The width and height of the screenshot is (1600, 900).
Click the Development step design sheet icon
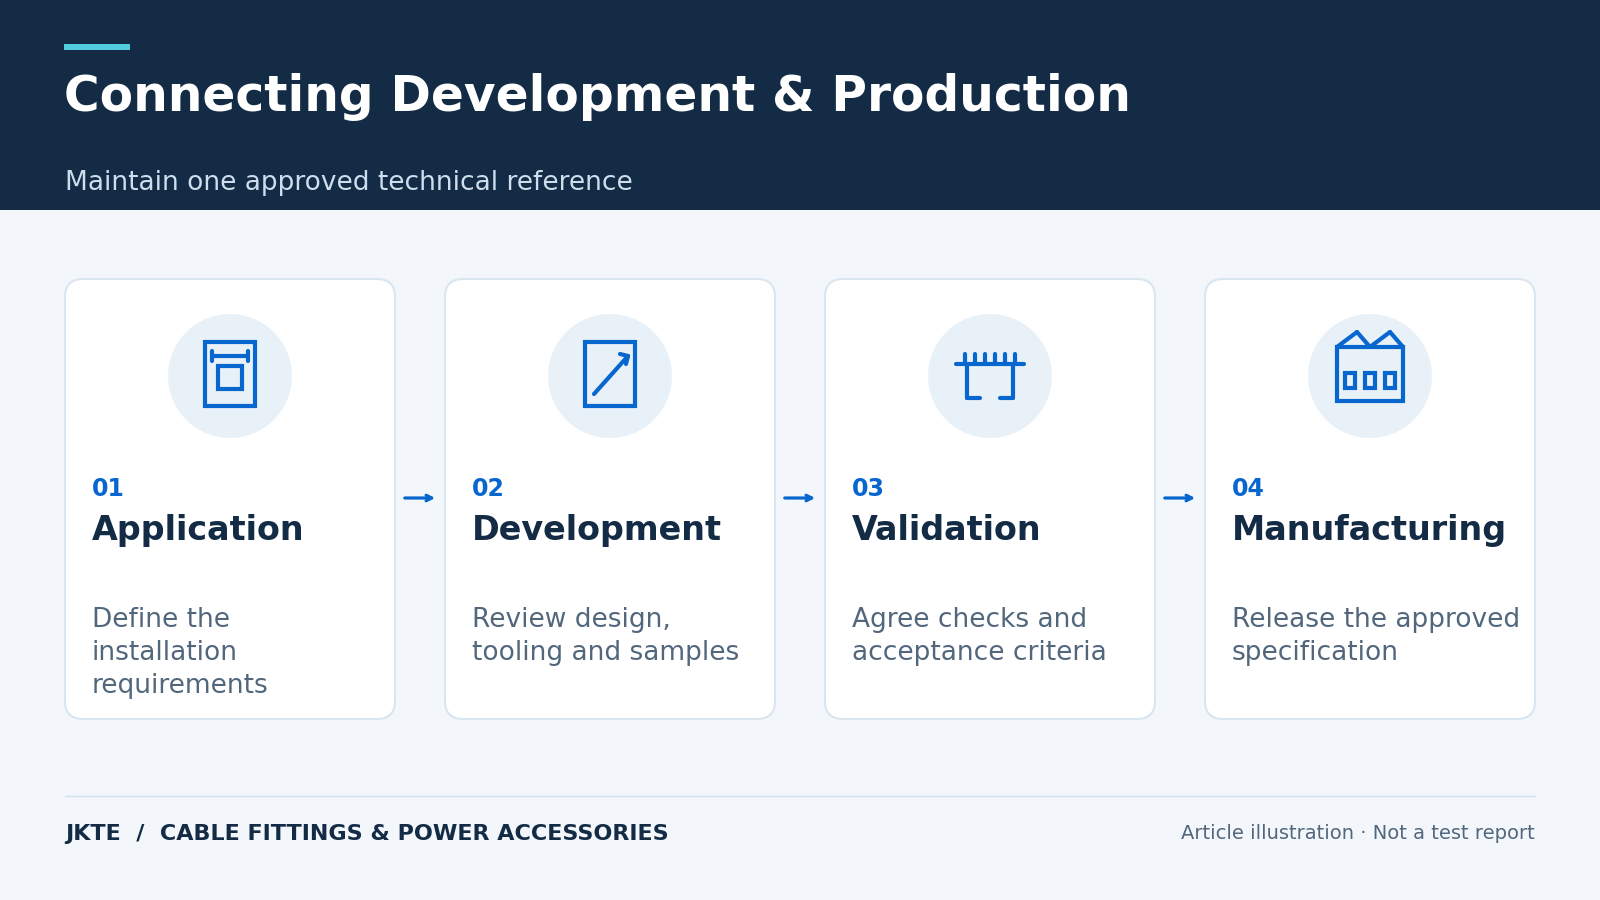[610, 375]
